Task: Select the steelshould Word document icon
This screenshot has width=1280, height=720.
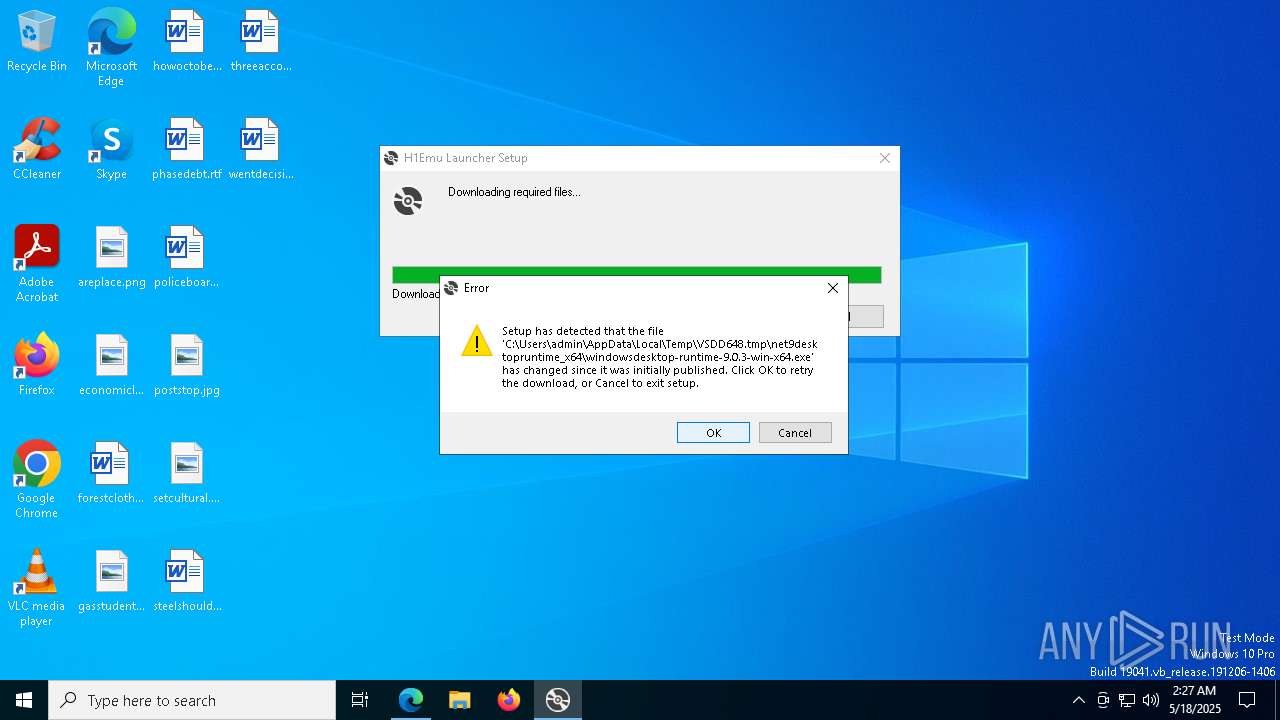Action: [x=186, y=582]
